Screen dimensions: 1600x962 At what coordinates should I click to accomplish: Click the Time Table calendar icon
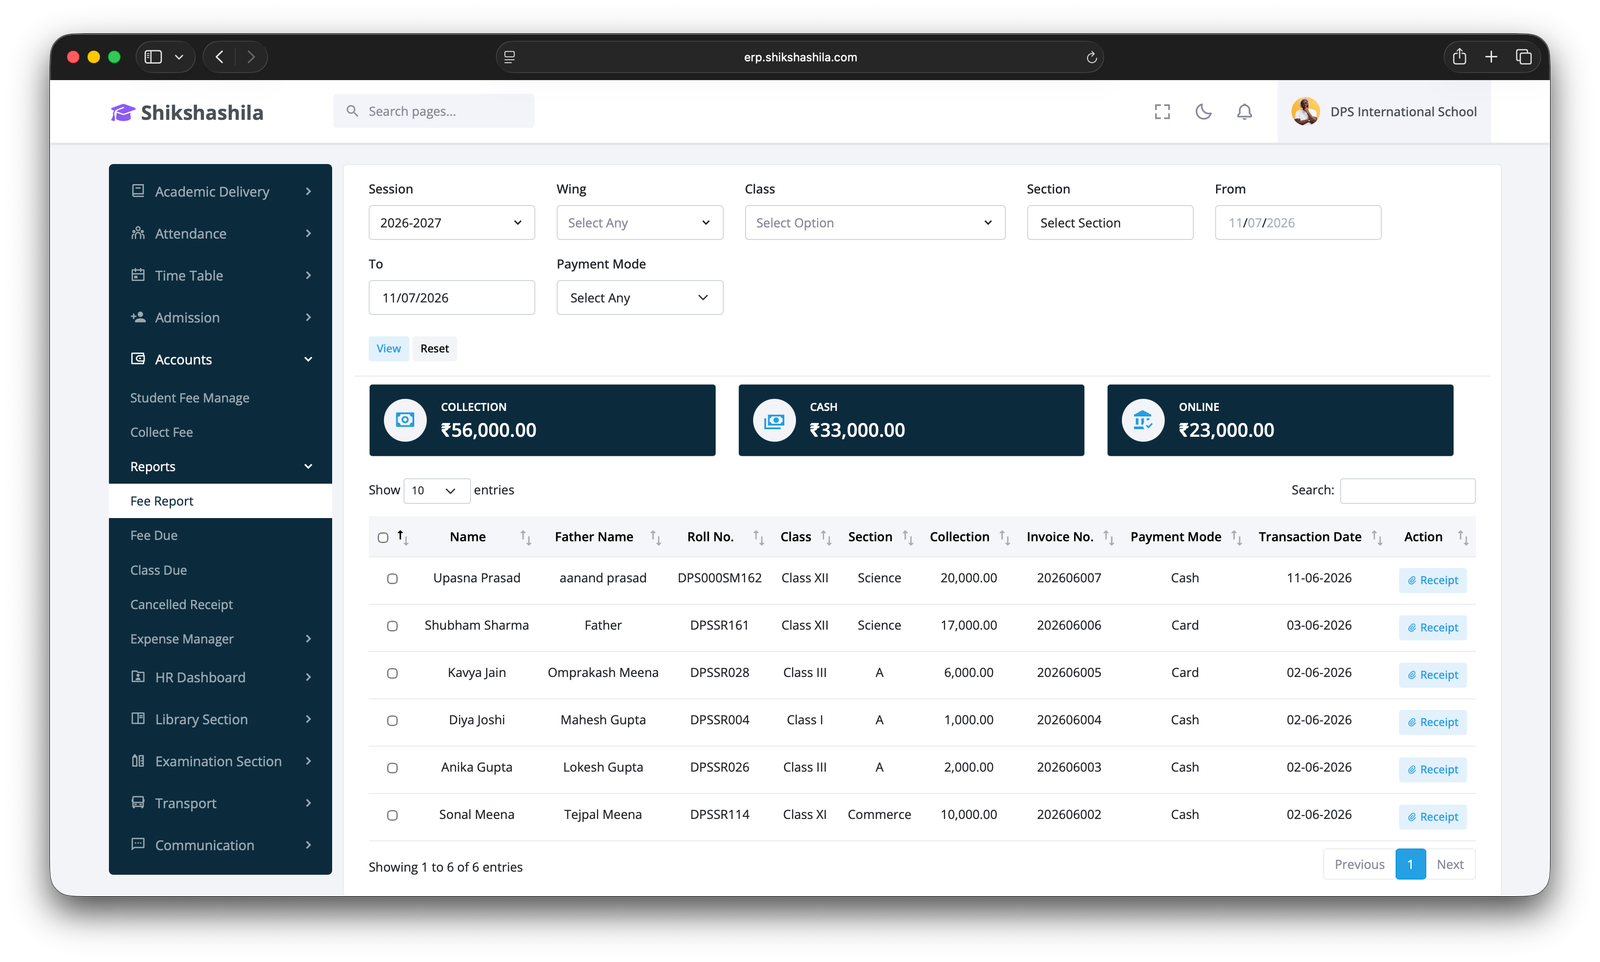(x=138, y=275)
